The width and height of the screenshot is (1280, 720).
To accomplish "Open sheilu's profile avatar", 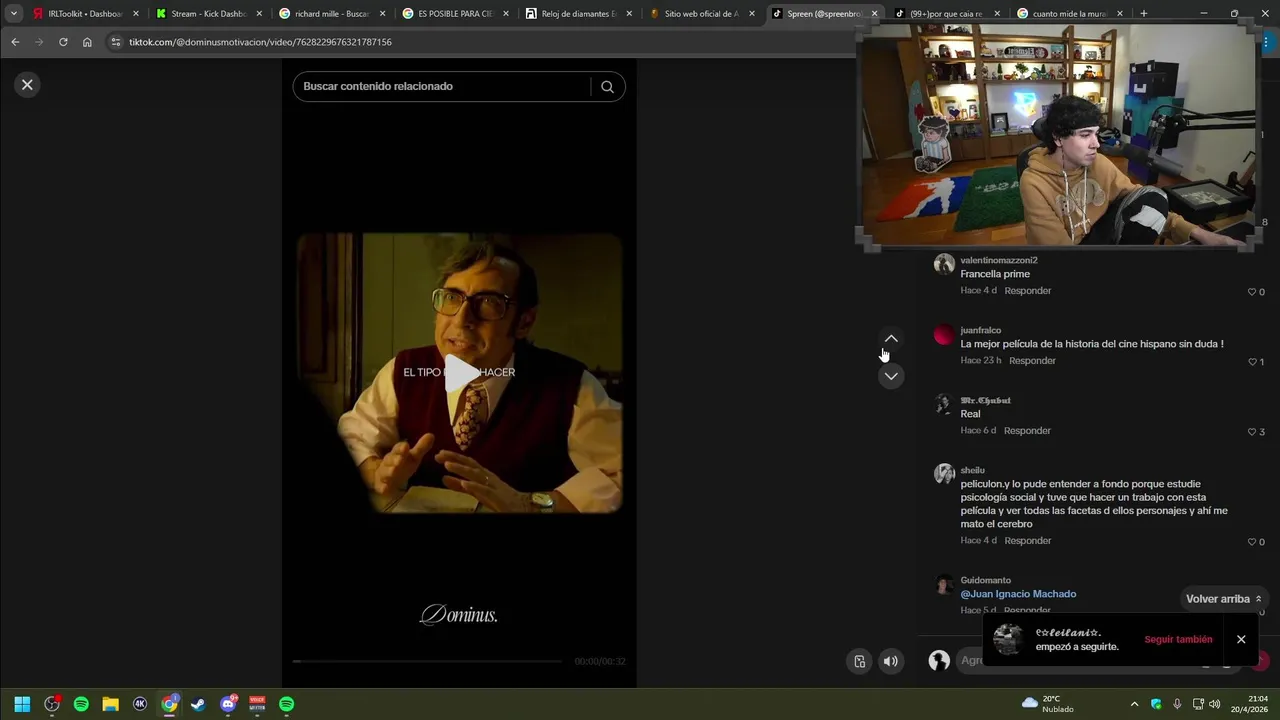I will coord(944,474).
